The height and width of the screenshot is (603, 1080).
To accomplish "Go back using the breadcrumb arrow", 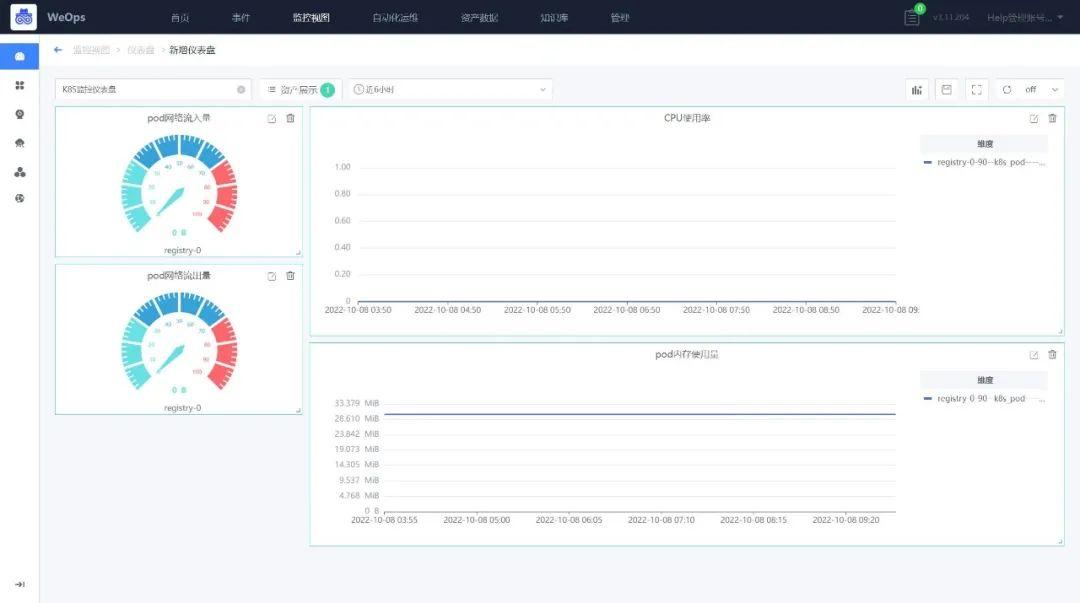I will coord(58,50).
